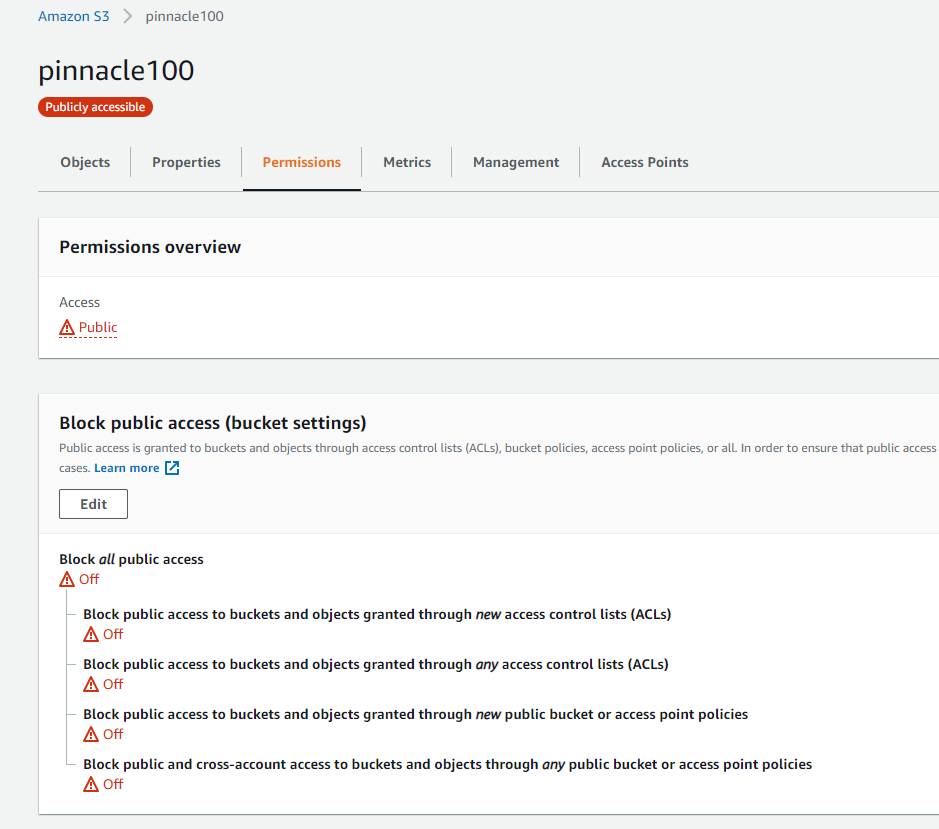Click the Public access status text
The height and width of the screenshot is (829, 939).
[x=98, y=327]
